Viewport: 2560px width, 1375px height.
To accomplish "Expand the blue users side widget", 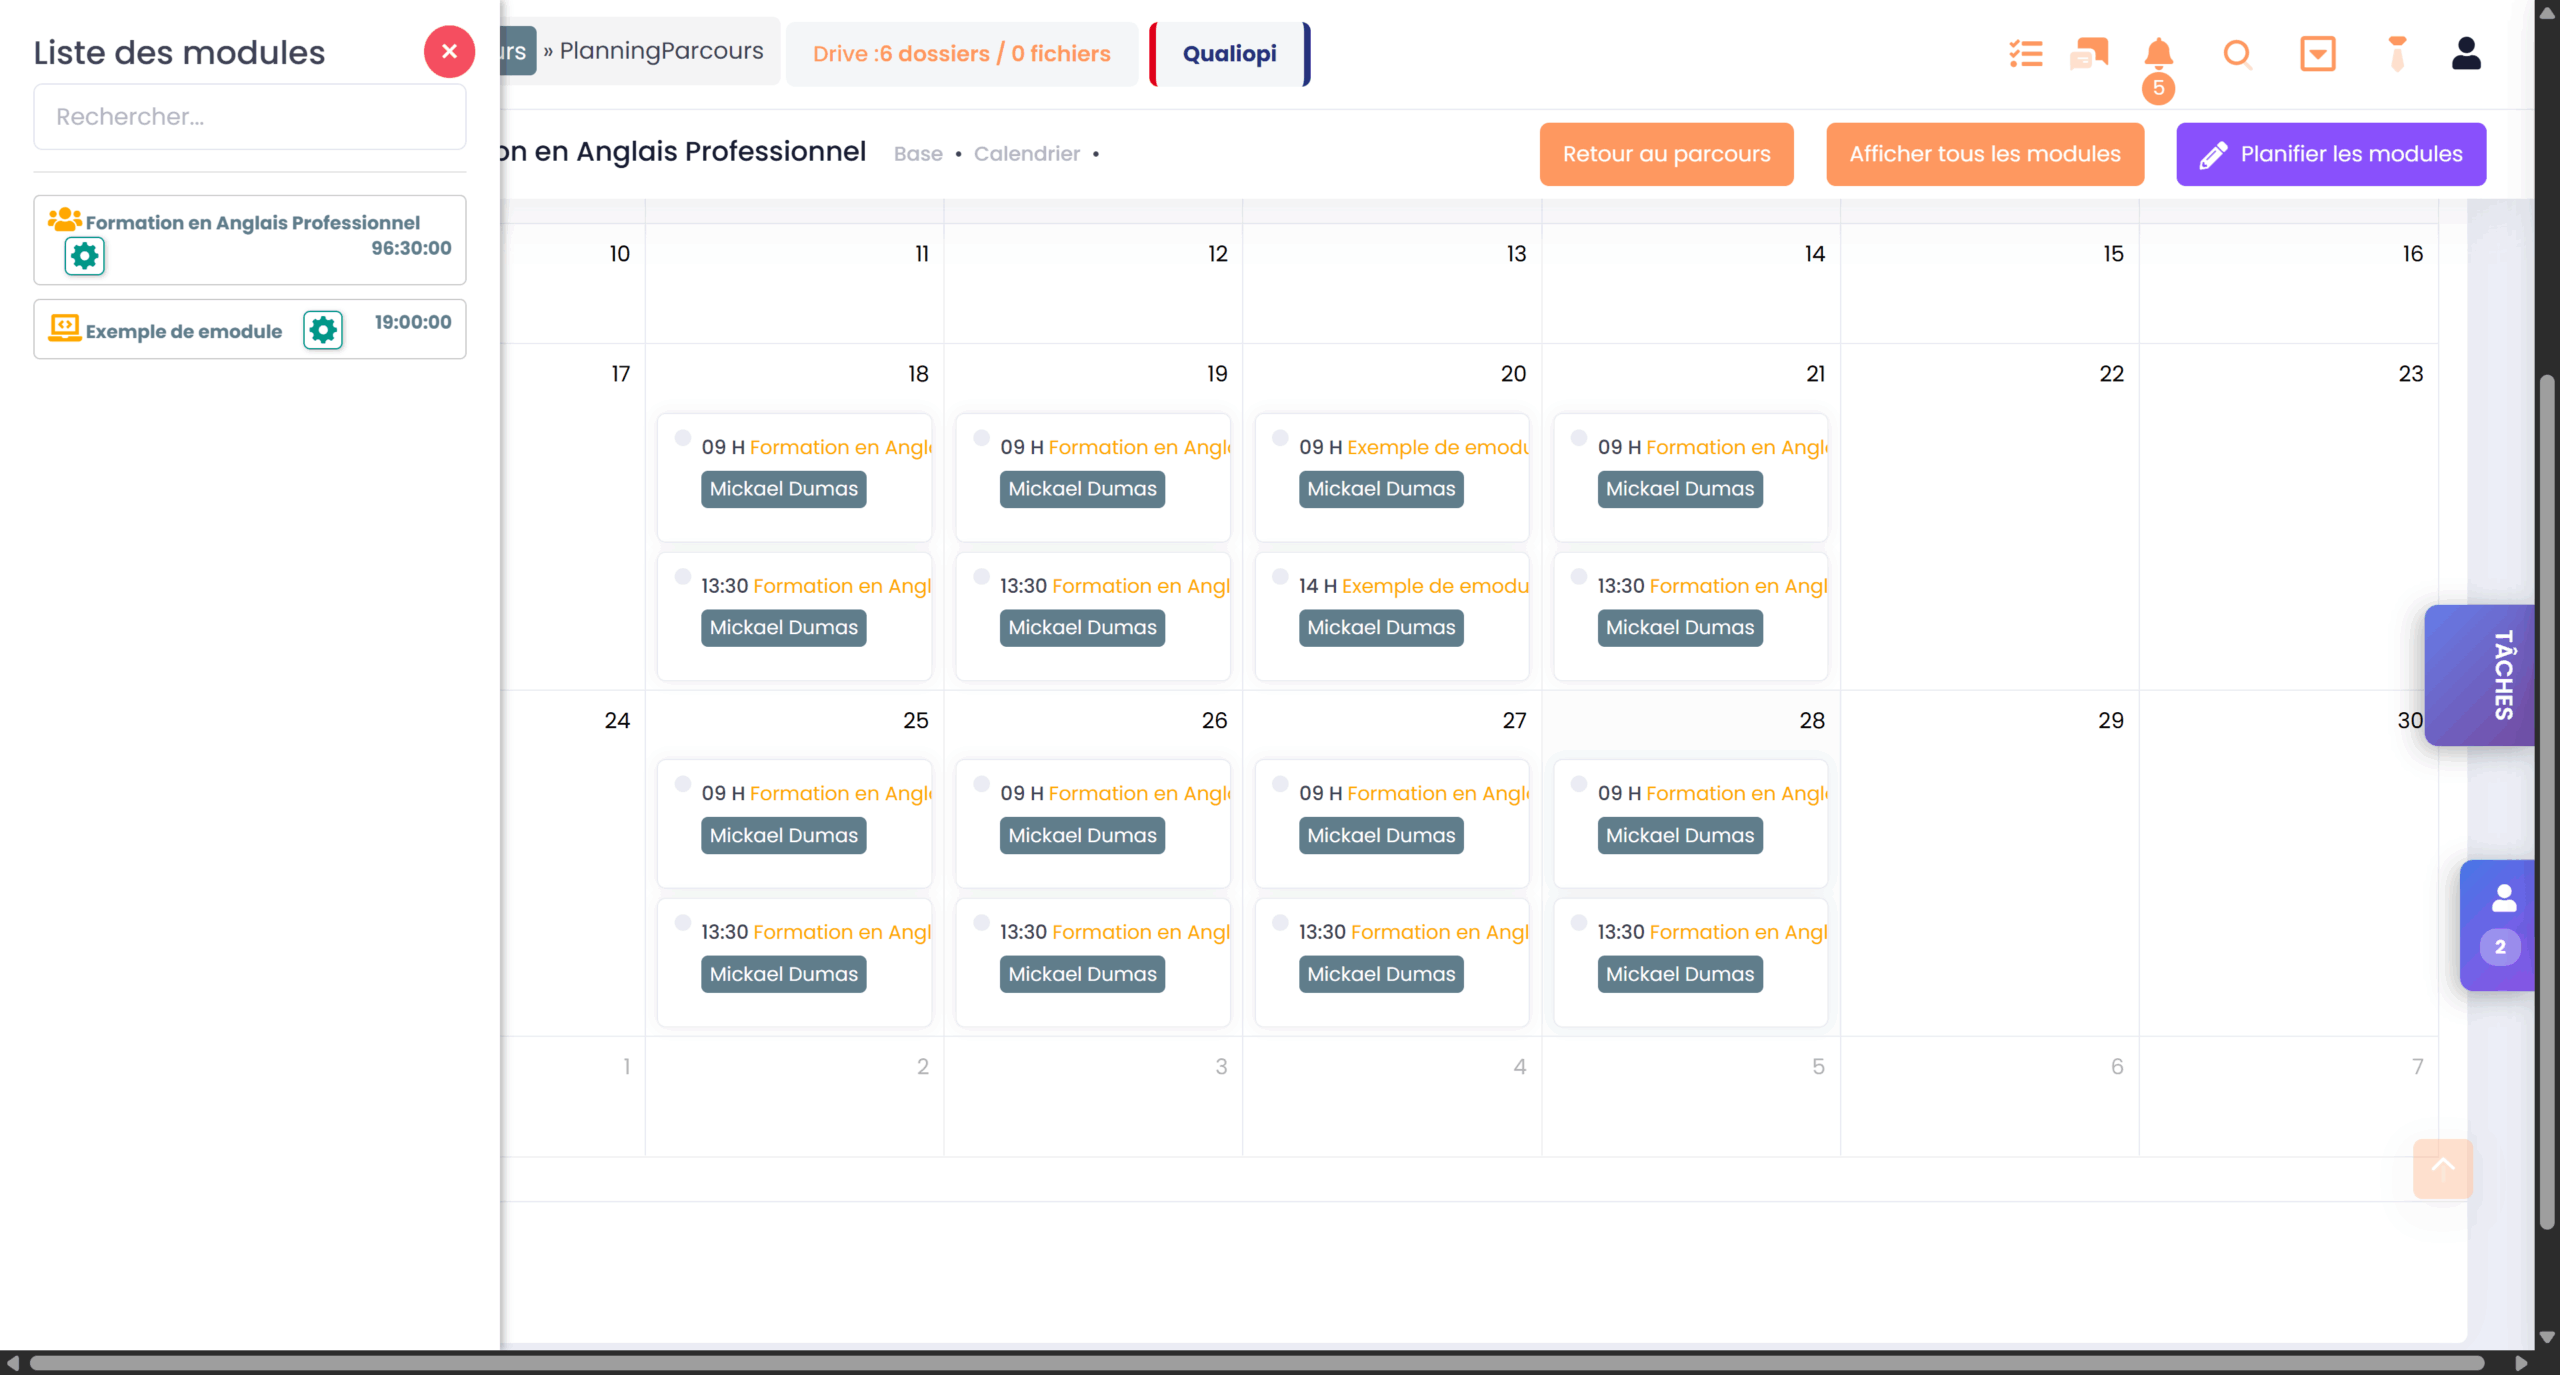I will (2500, 925).
